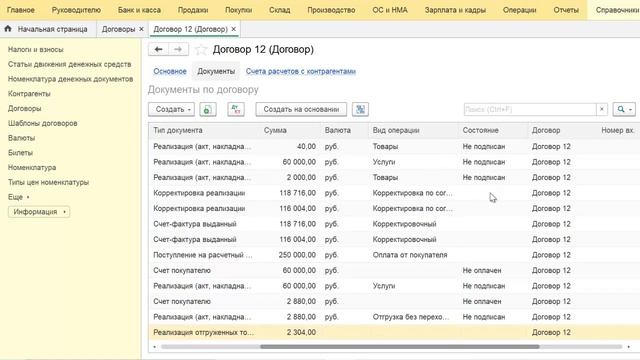Screen dimensions: 640x360
Task: Select the Реализация row with sum 2 000,00
Action: click(394, 177)
